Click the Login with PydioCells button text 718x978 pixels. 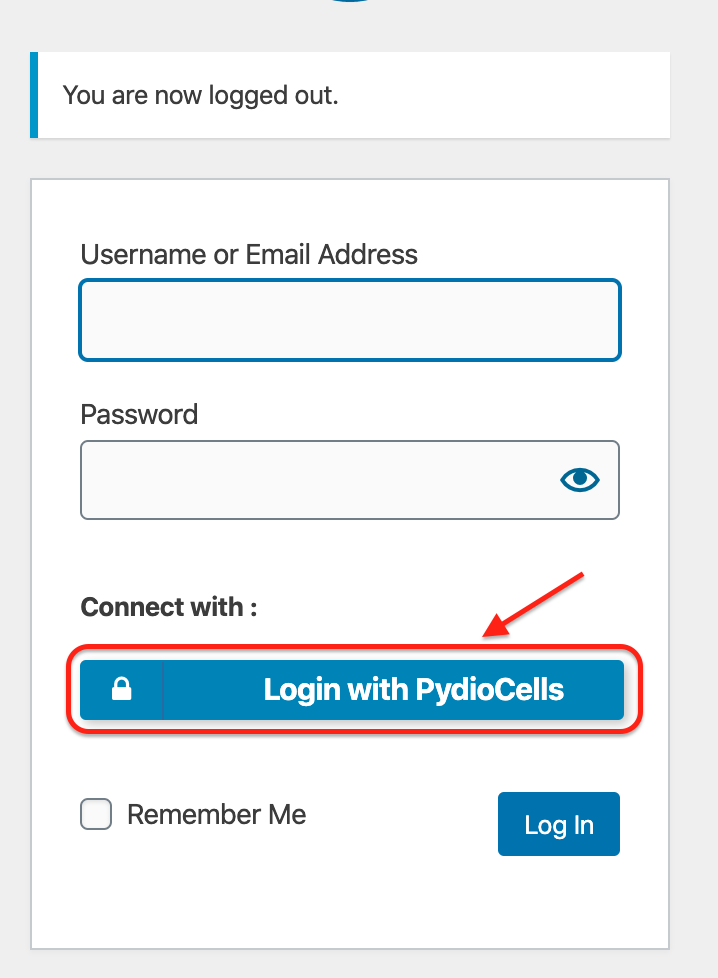[414, 690]
